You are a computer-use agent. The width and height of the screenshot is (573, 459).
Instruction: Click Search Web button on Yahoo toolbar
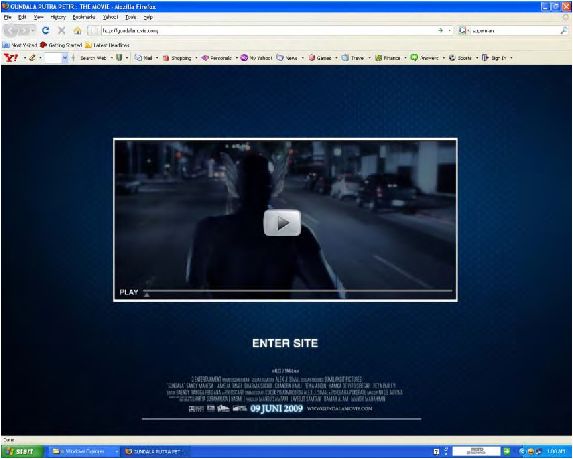click(x=93, y=58)
